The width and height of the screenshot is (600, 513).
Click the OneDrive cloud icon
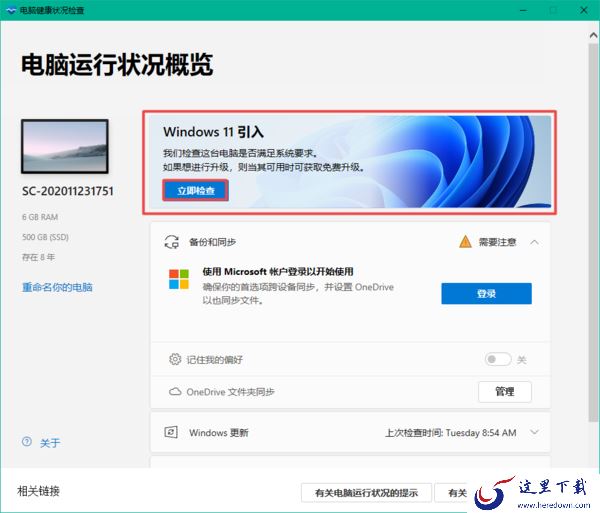coord(175,392)
